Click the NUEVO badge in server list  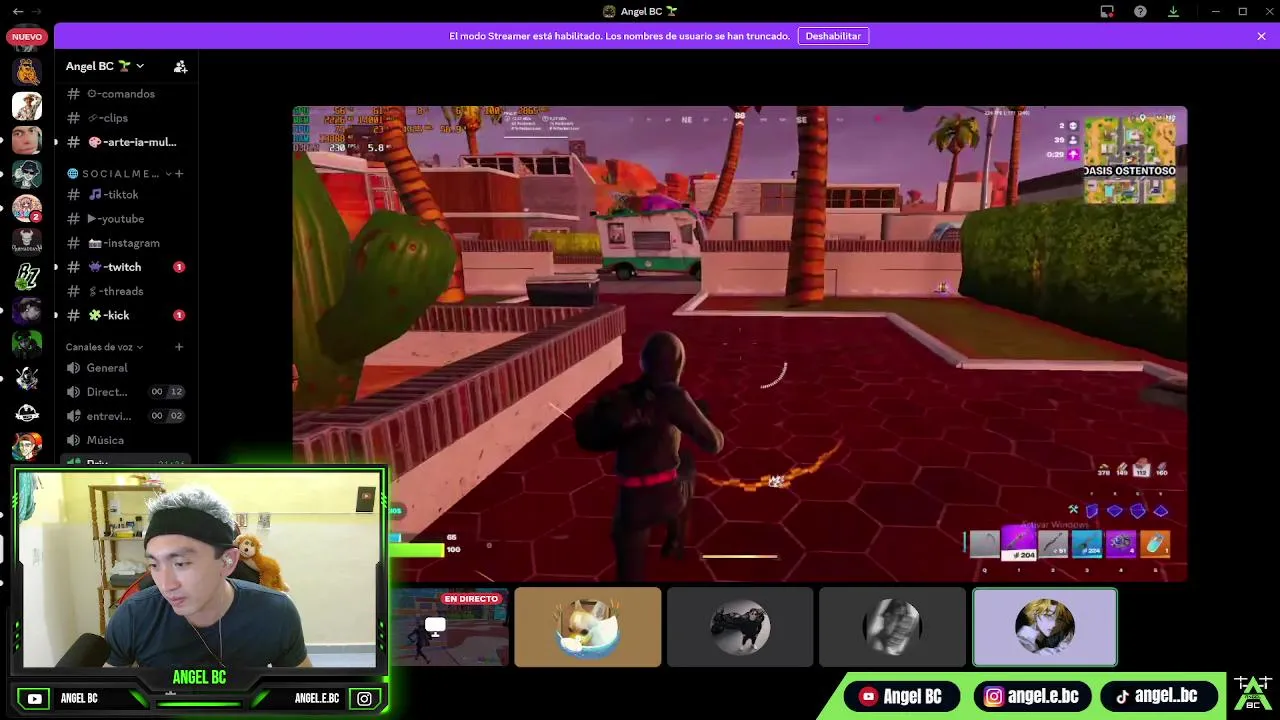(27, 37)
